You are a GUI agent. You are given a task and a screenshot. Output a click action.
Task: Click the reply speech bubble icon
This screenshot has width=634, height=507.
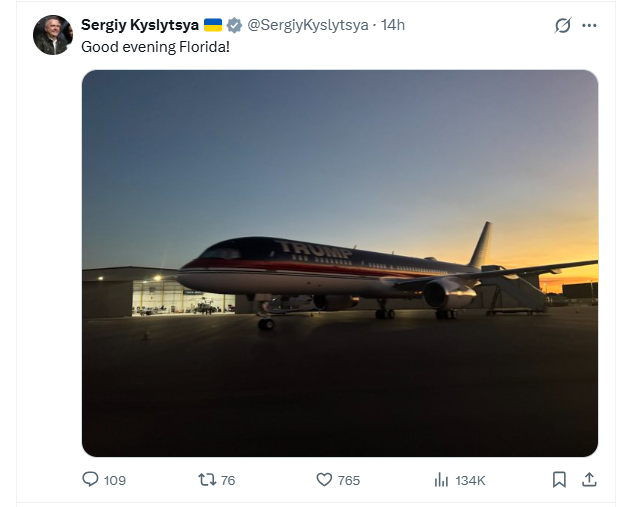[x=90, y=480]
